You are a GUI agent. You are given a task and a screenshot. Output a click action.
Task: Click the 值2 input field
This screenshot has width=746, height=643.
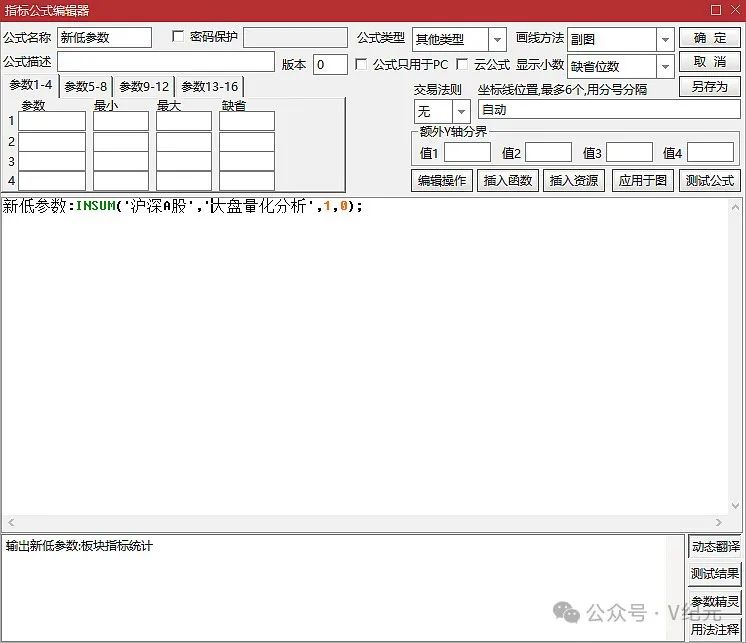click(x=548, y=153)
